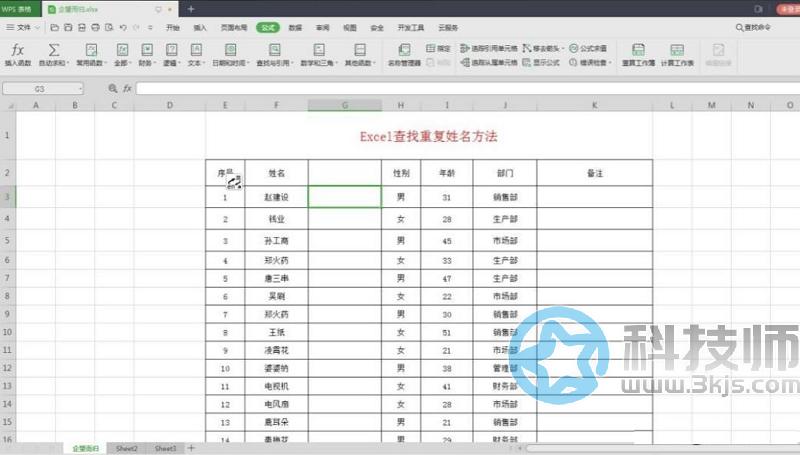Click the Print Preview icon in quick toolbar
This screenshot has width=800, height=455.
tap(109, 28)
